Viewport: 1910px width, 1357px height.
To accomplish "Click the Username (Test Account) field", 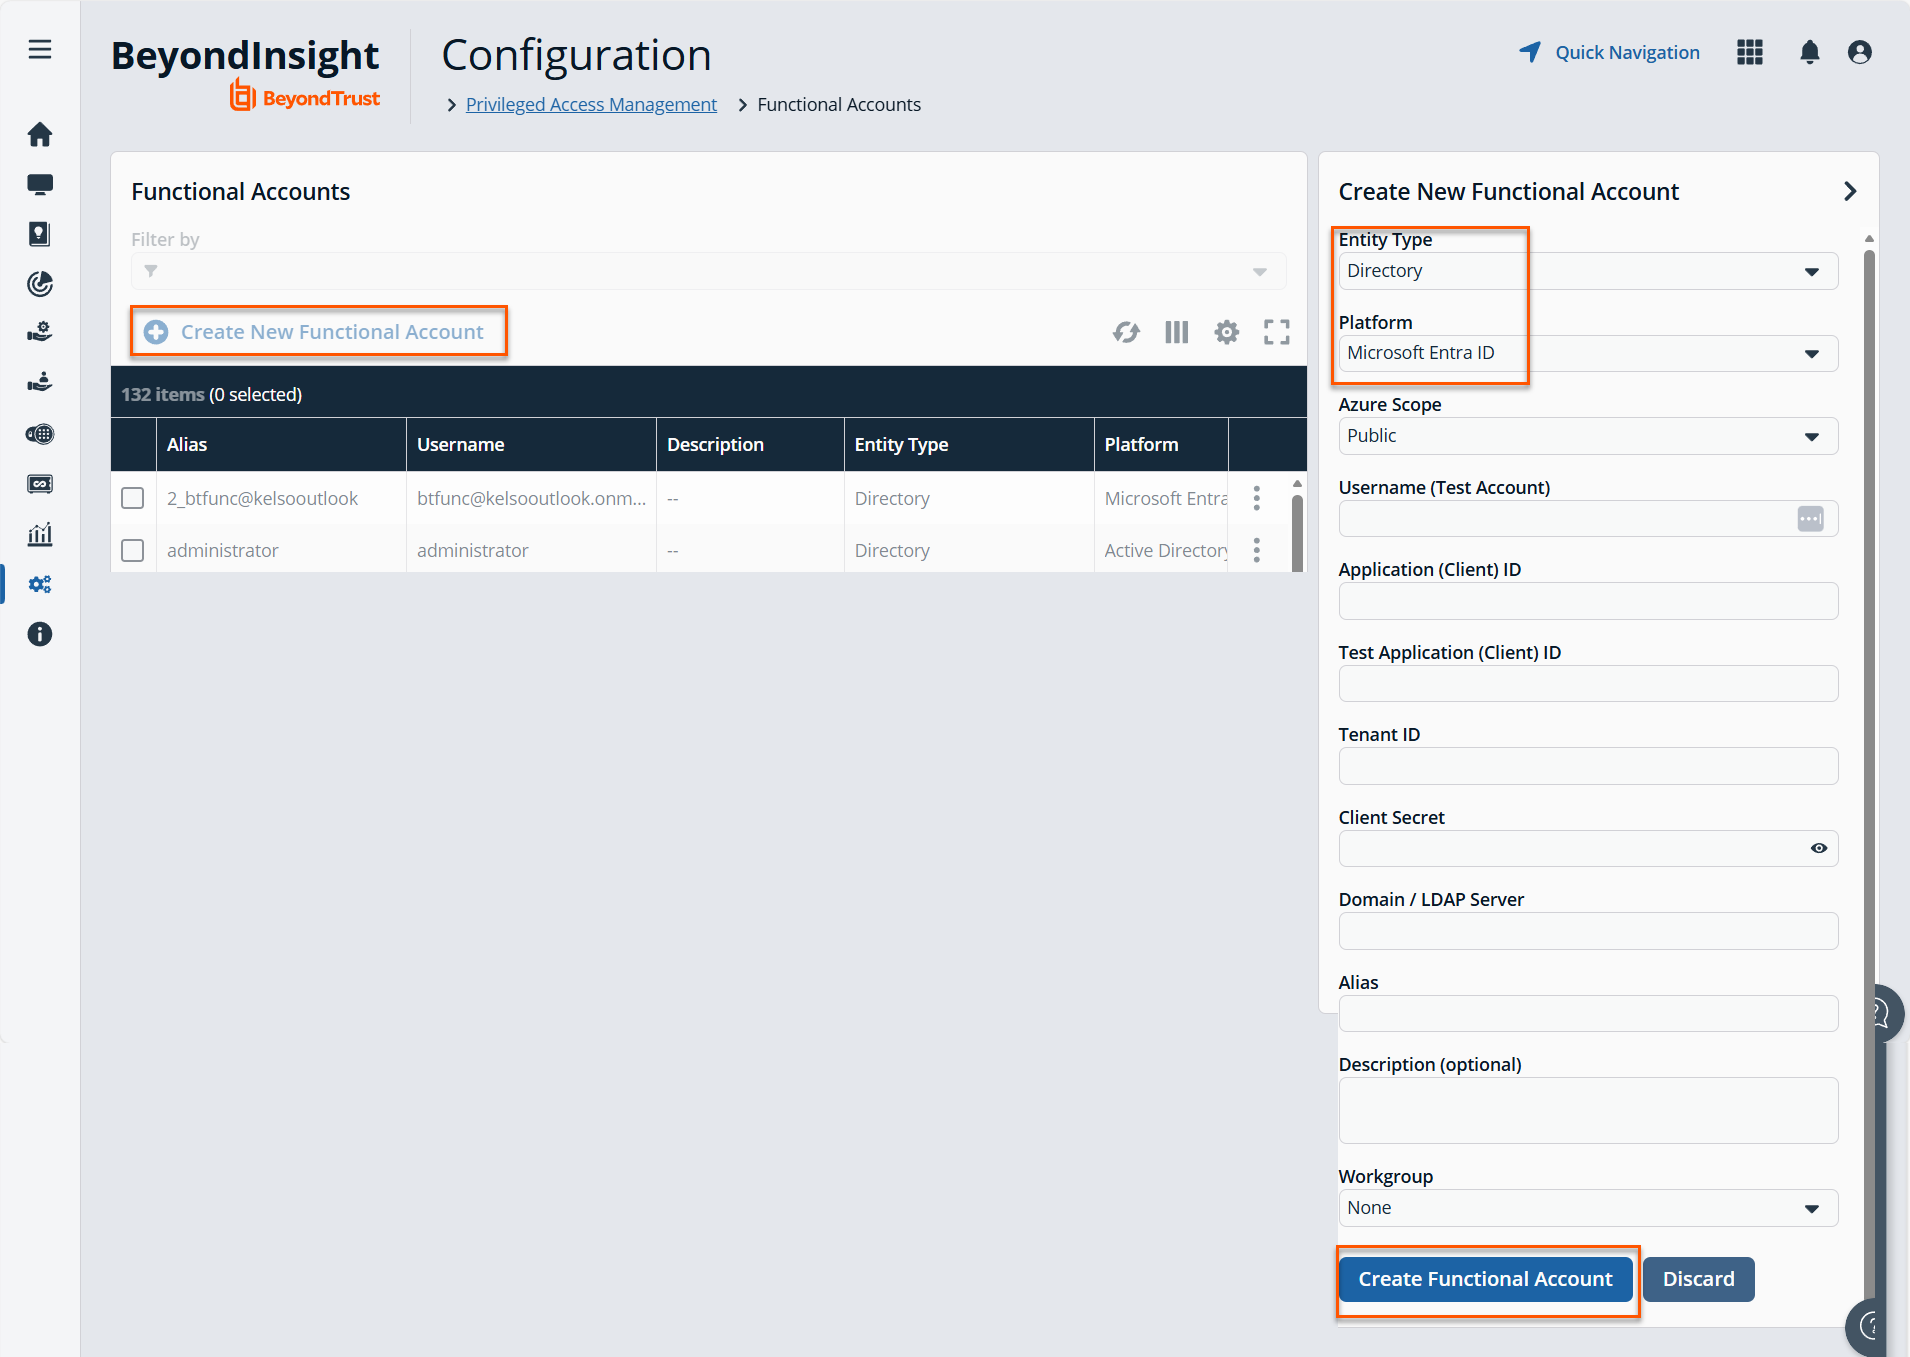I will pyautogui.click(x=1589, y=519).
